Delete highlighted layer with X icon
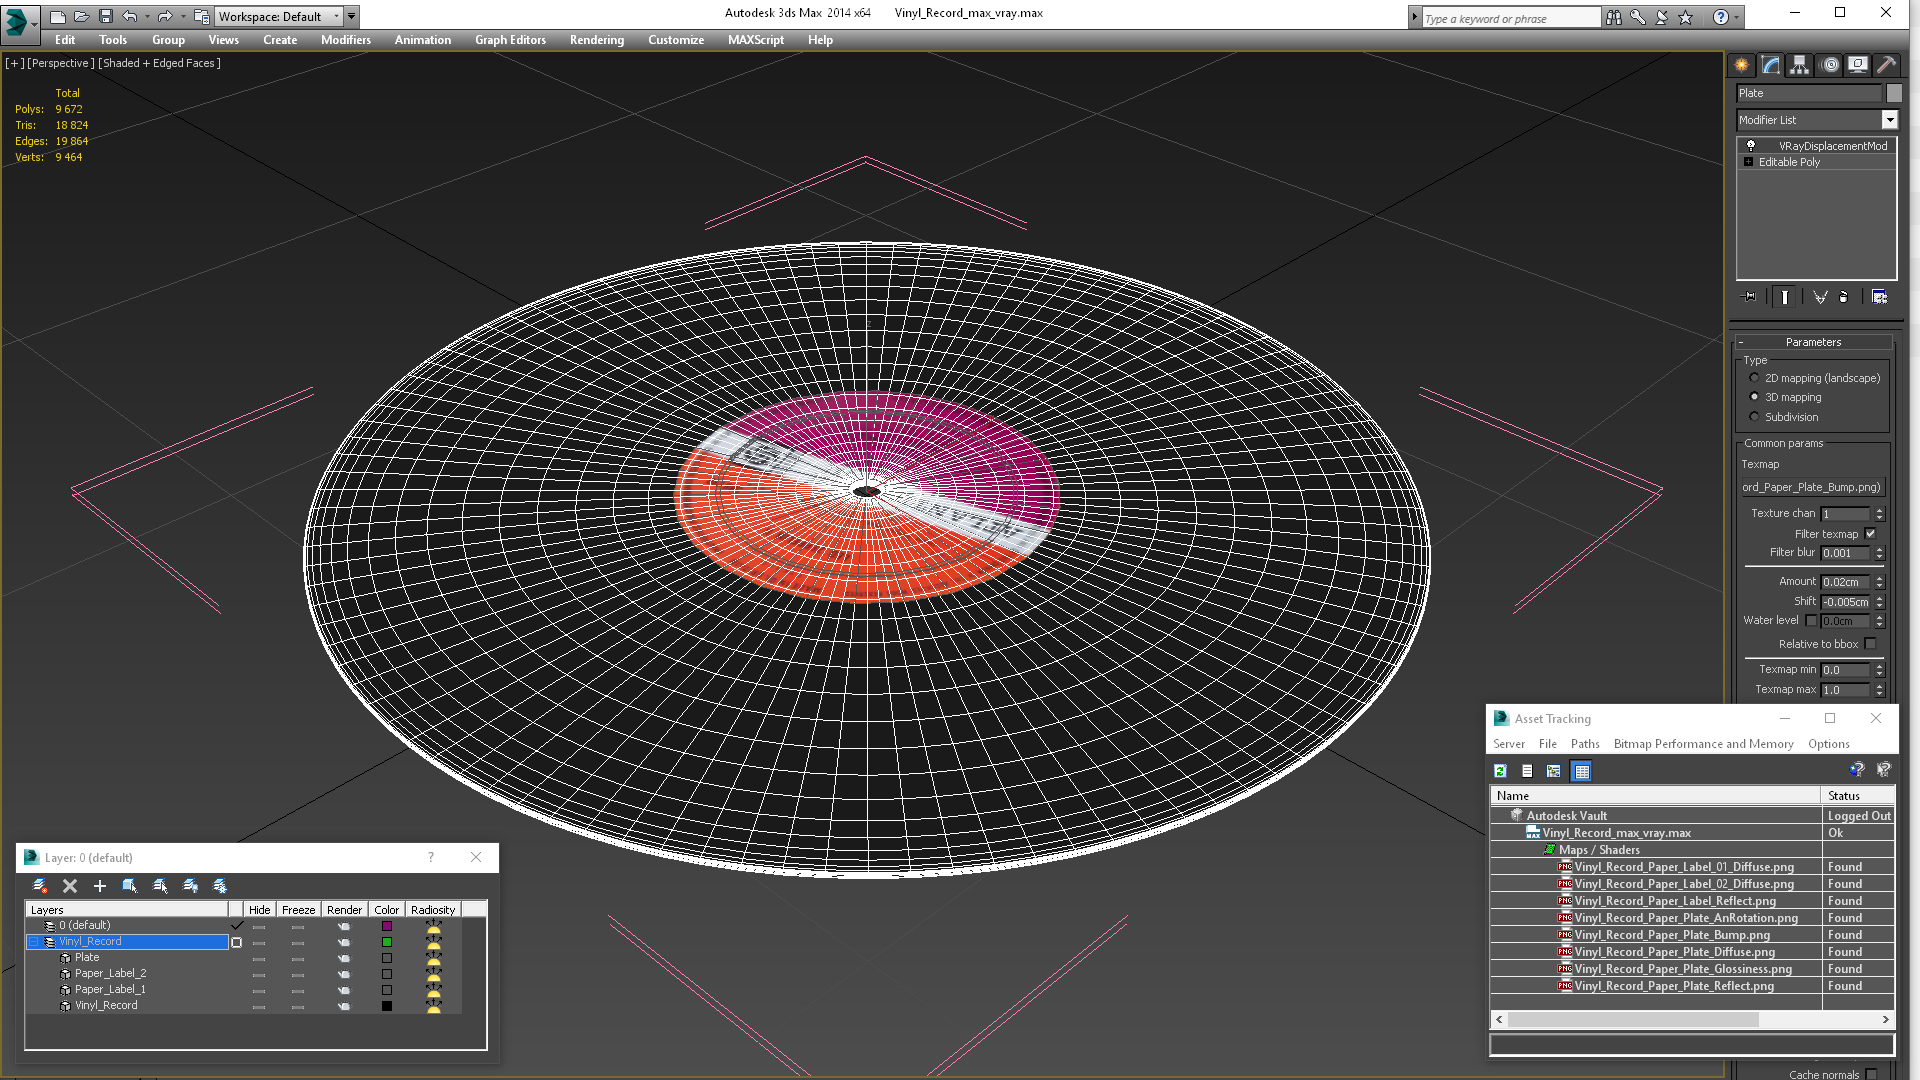 (x=70, y=886)
